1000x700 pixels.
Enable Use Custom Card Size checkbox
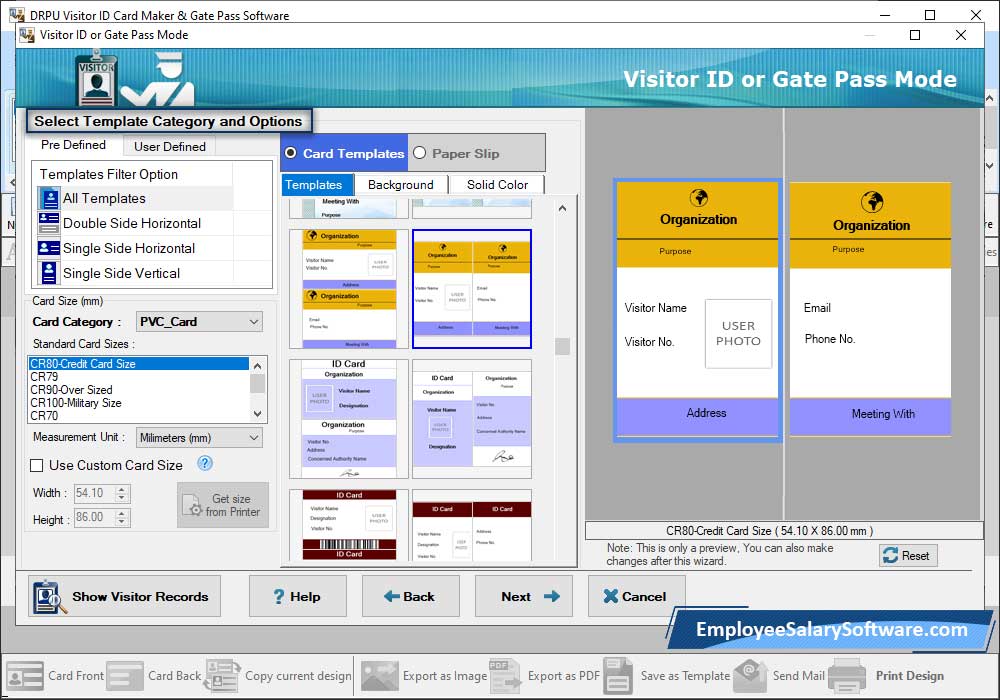click(37, 465)
